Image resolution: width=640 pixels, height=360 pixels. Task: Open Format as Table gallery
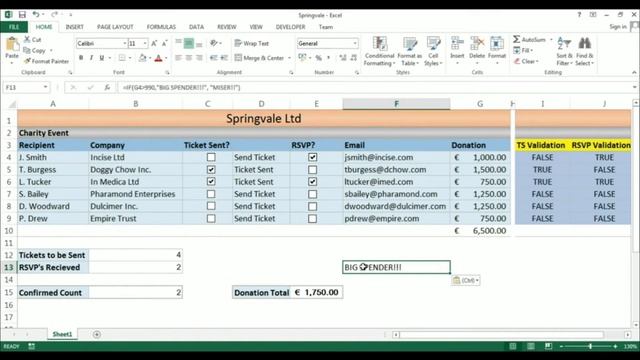click(410, 51)
